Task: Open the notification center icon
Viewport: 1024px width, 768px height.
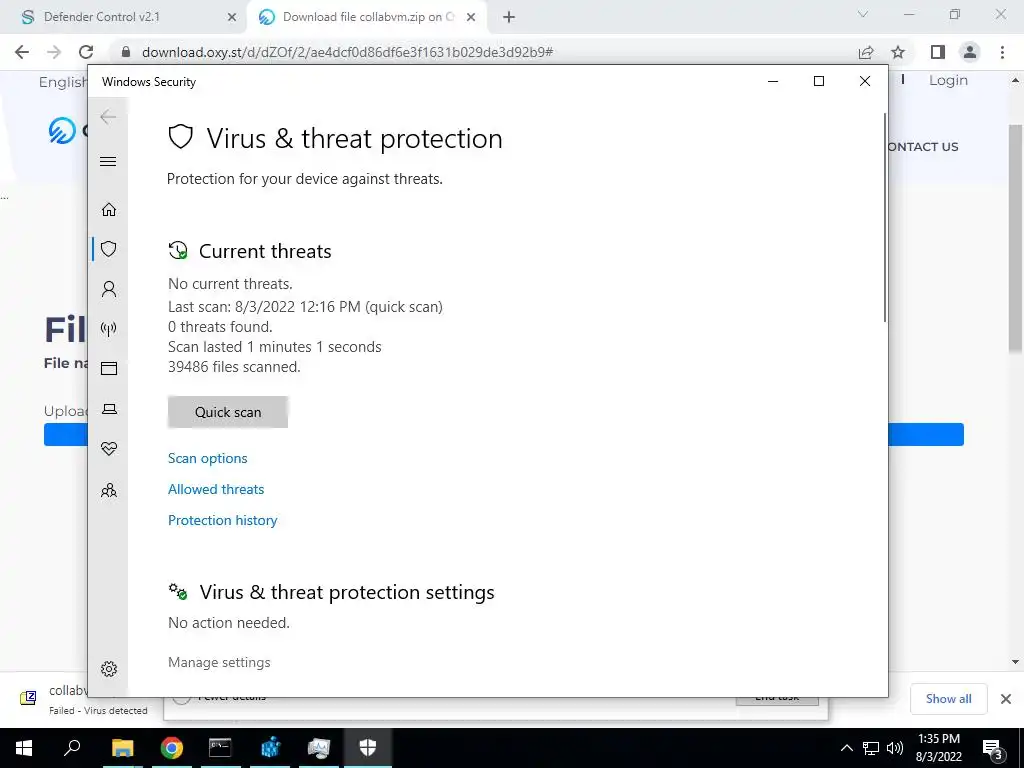Action: point(993,748)
